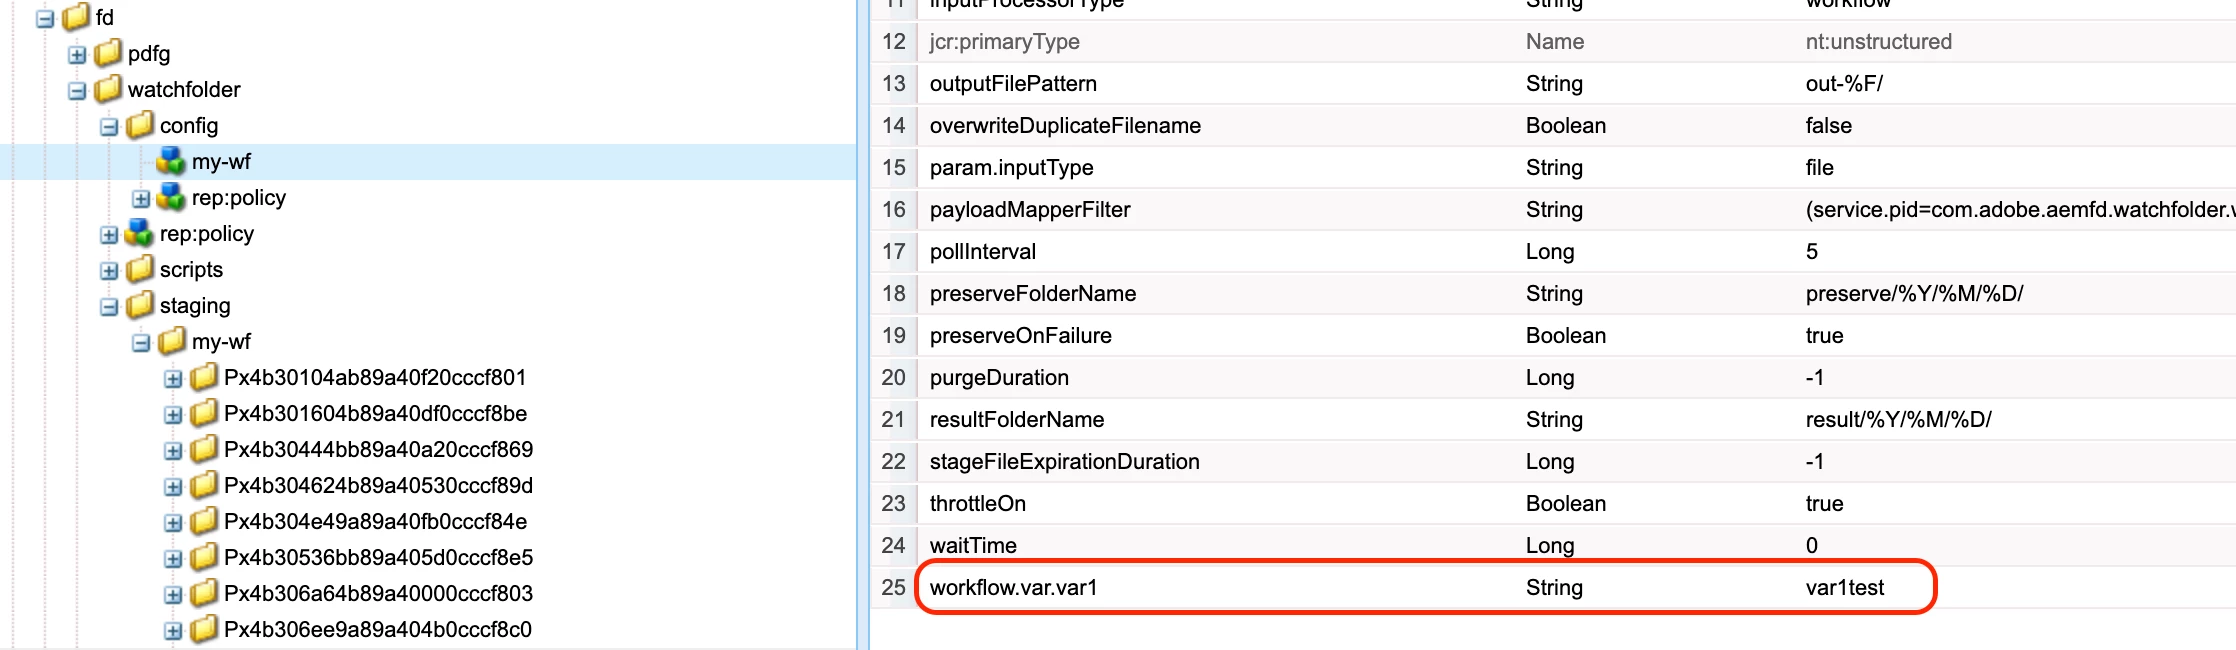
Task: Click the param.inputType property name
Action: coord(1011,168)
